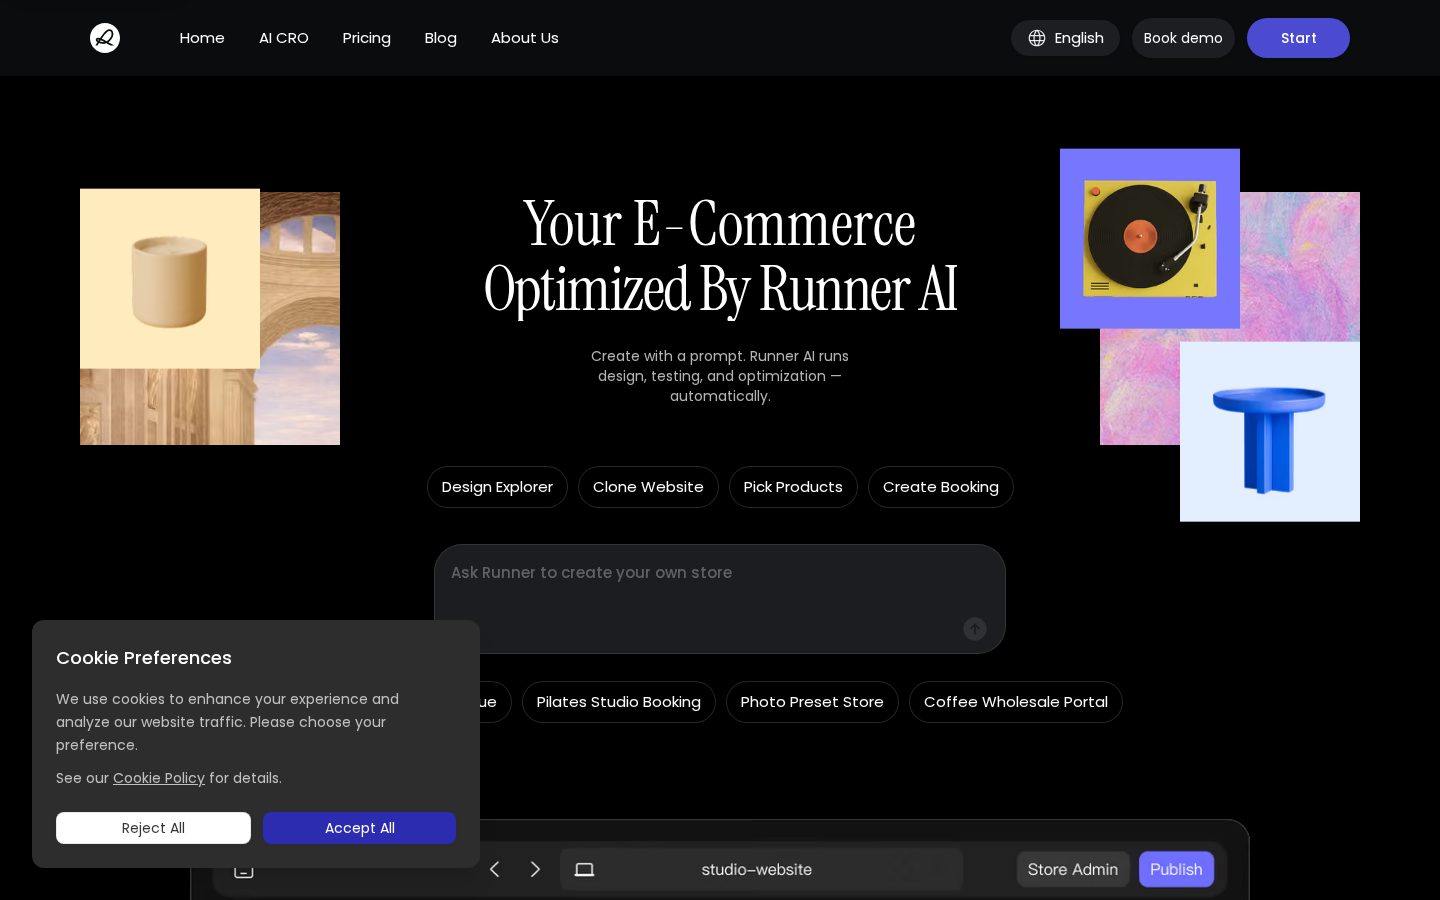Open the Cookie Policy link
Image resolution: width=1440 pixels, height=900 pixels.
pyautogui.click(x=159, y=778)
